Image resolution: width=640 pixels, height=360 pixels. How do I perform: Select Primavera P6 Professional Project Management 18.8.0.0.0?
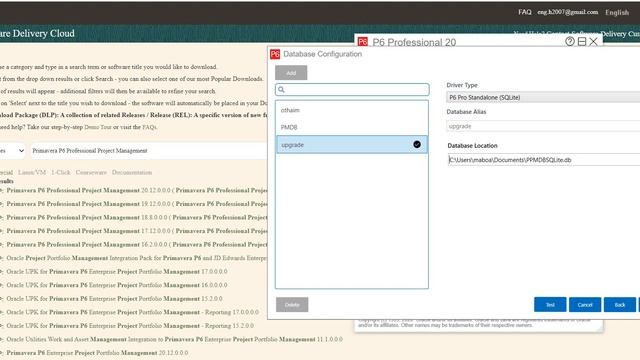click(x=137, y=217)
